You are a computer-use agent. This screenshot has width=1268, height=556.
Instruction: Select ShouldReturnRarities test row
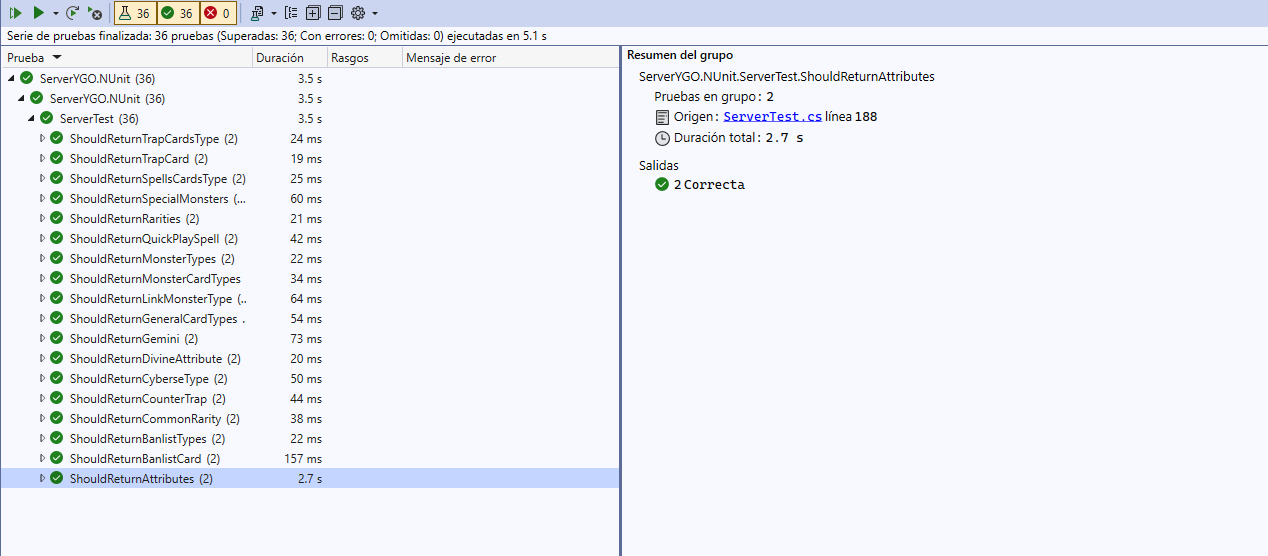310,218
